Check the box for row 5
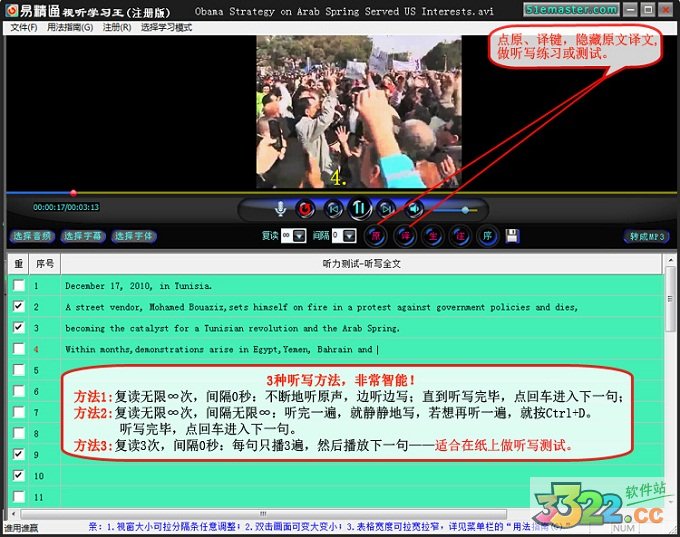Viewport: 680px width, 537px height. 19,370
